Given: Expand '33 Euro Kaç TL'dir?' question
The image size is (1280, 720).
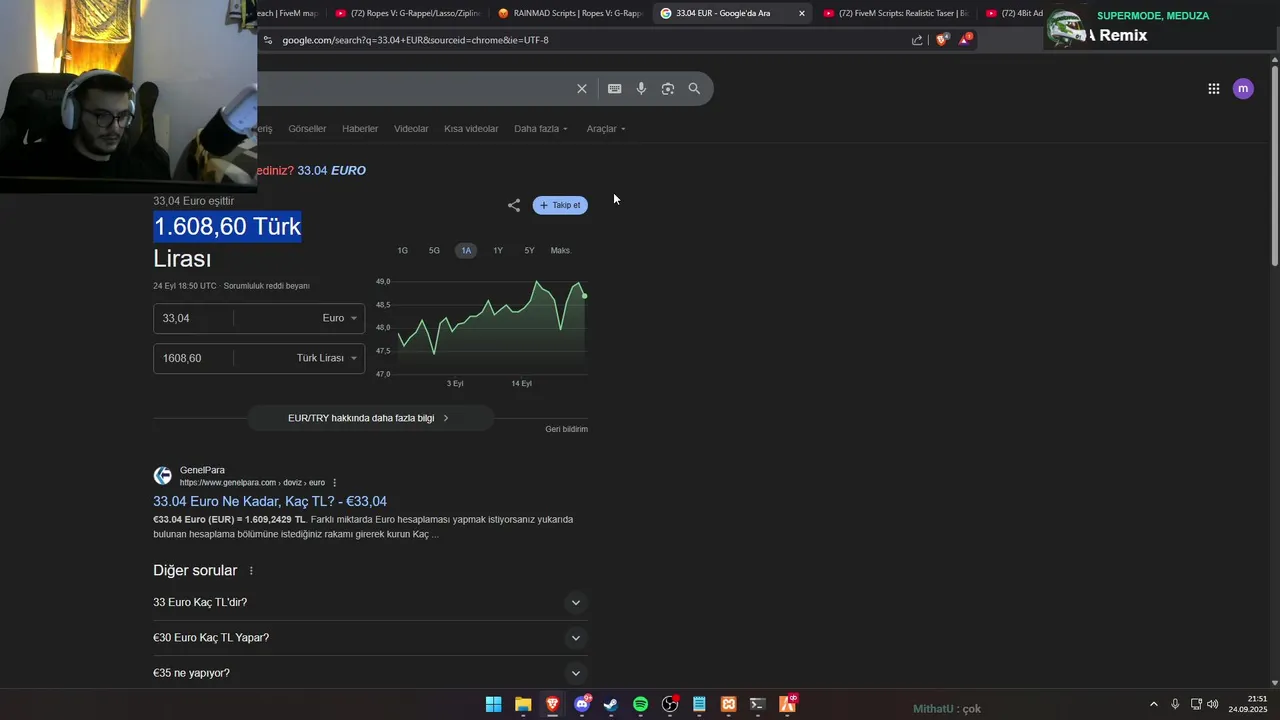Looking at the screenshot, I should (x=370, y=603).
